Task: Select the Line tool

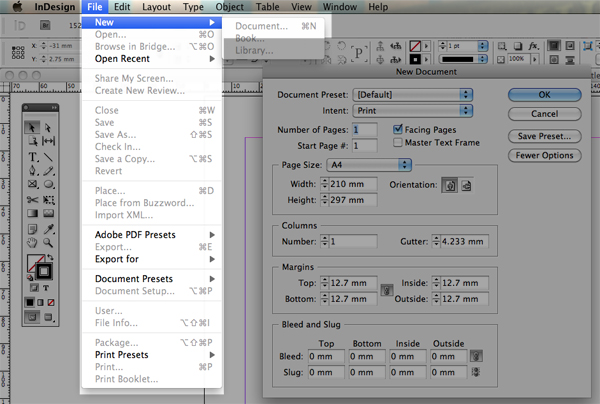Action: (x=48, y=157)
